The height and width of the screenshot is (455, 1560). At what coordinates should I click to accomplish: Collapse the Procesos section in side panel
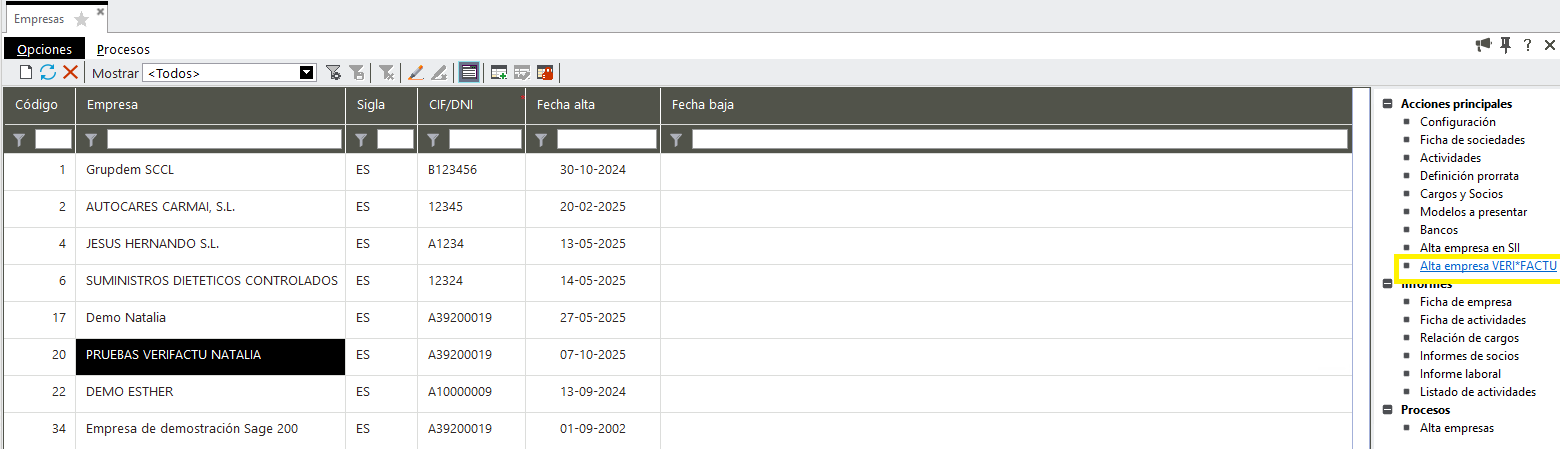point(1388,410)
